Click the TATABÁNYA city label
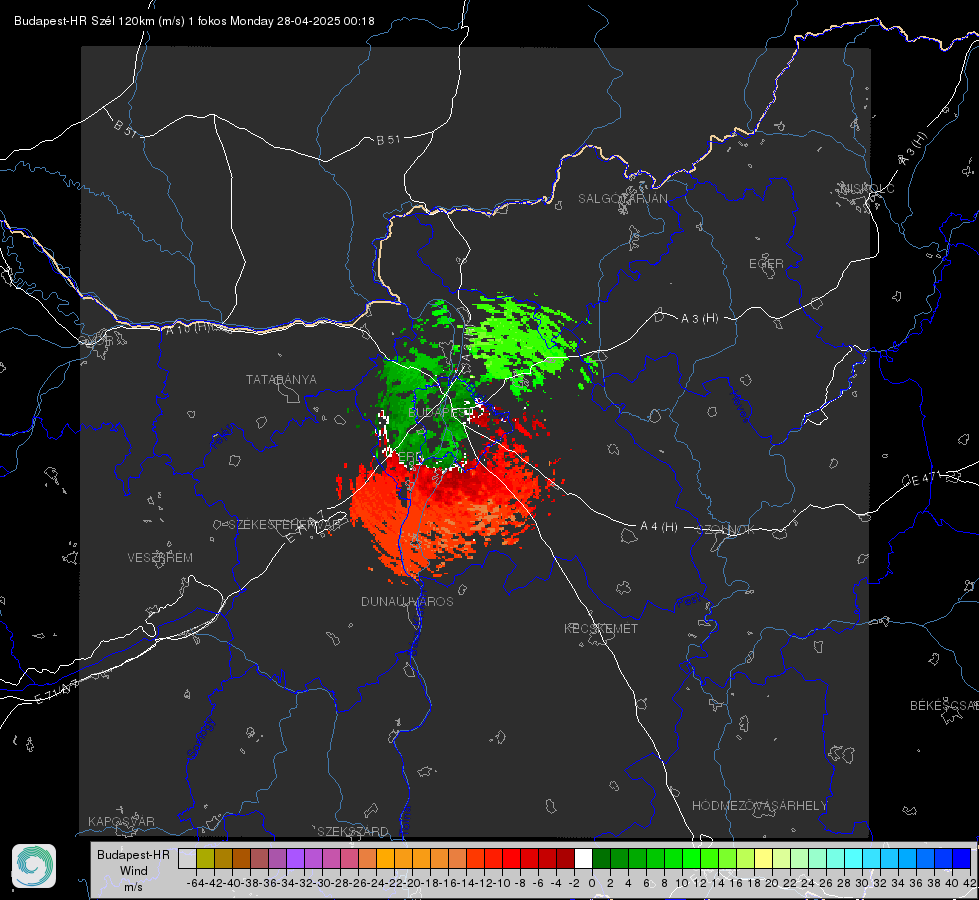 tap(281, 380)
